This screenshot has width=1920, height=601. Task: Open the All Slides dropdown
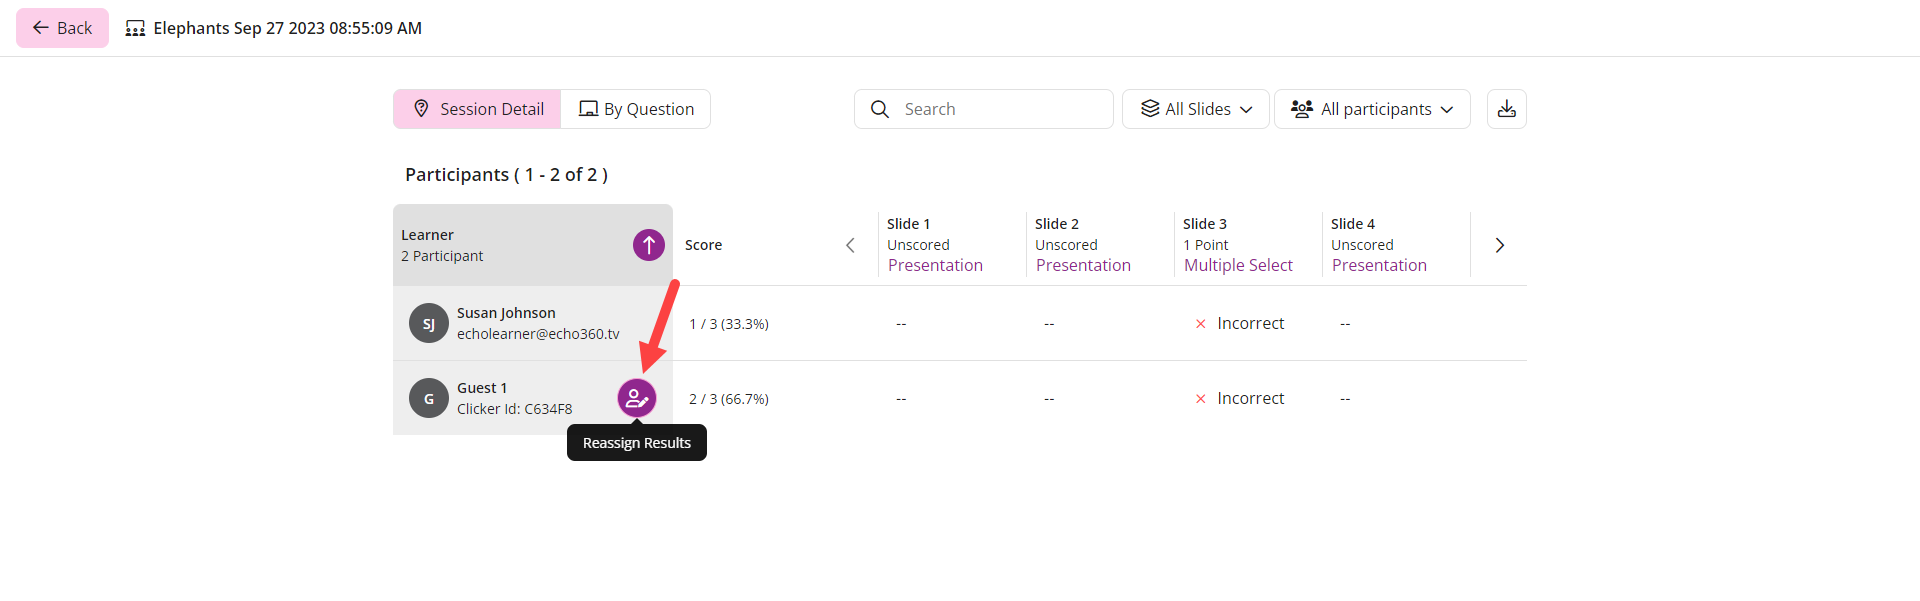pyautogui.click(x=1196, y=109)
